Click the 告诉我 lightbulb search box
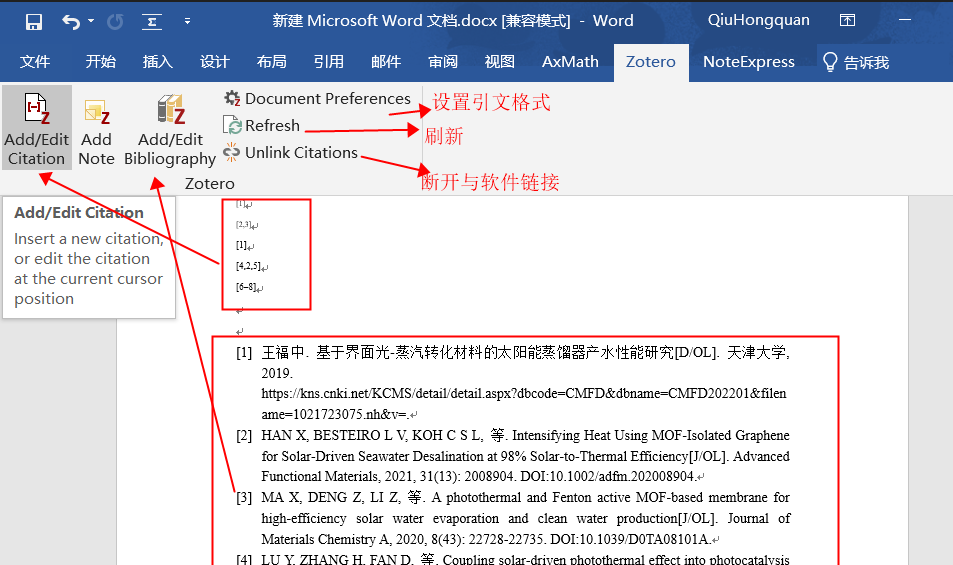This screenshot has height=565, width=953. [x=856, y=62]
